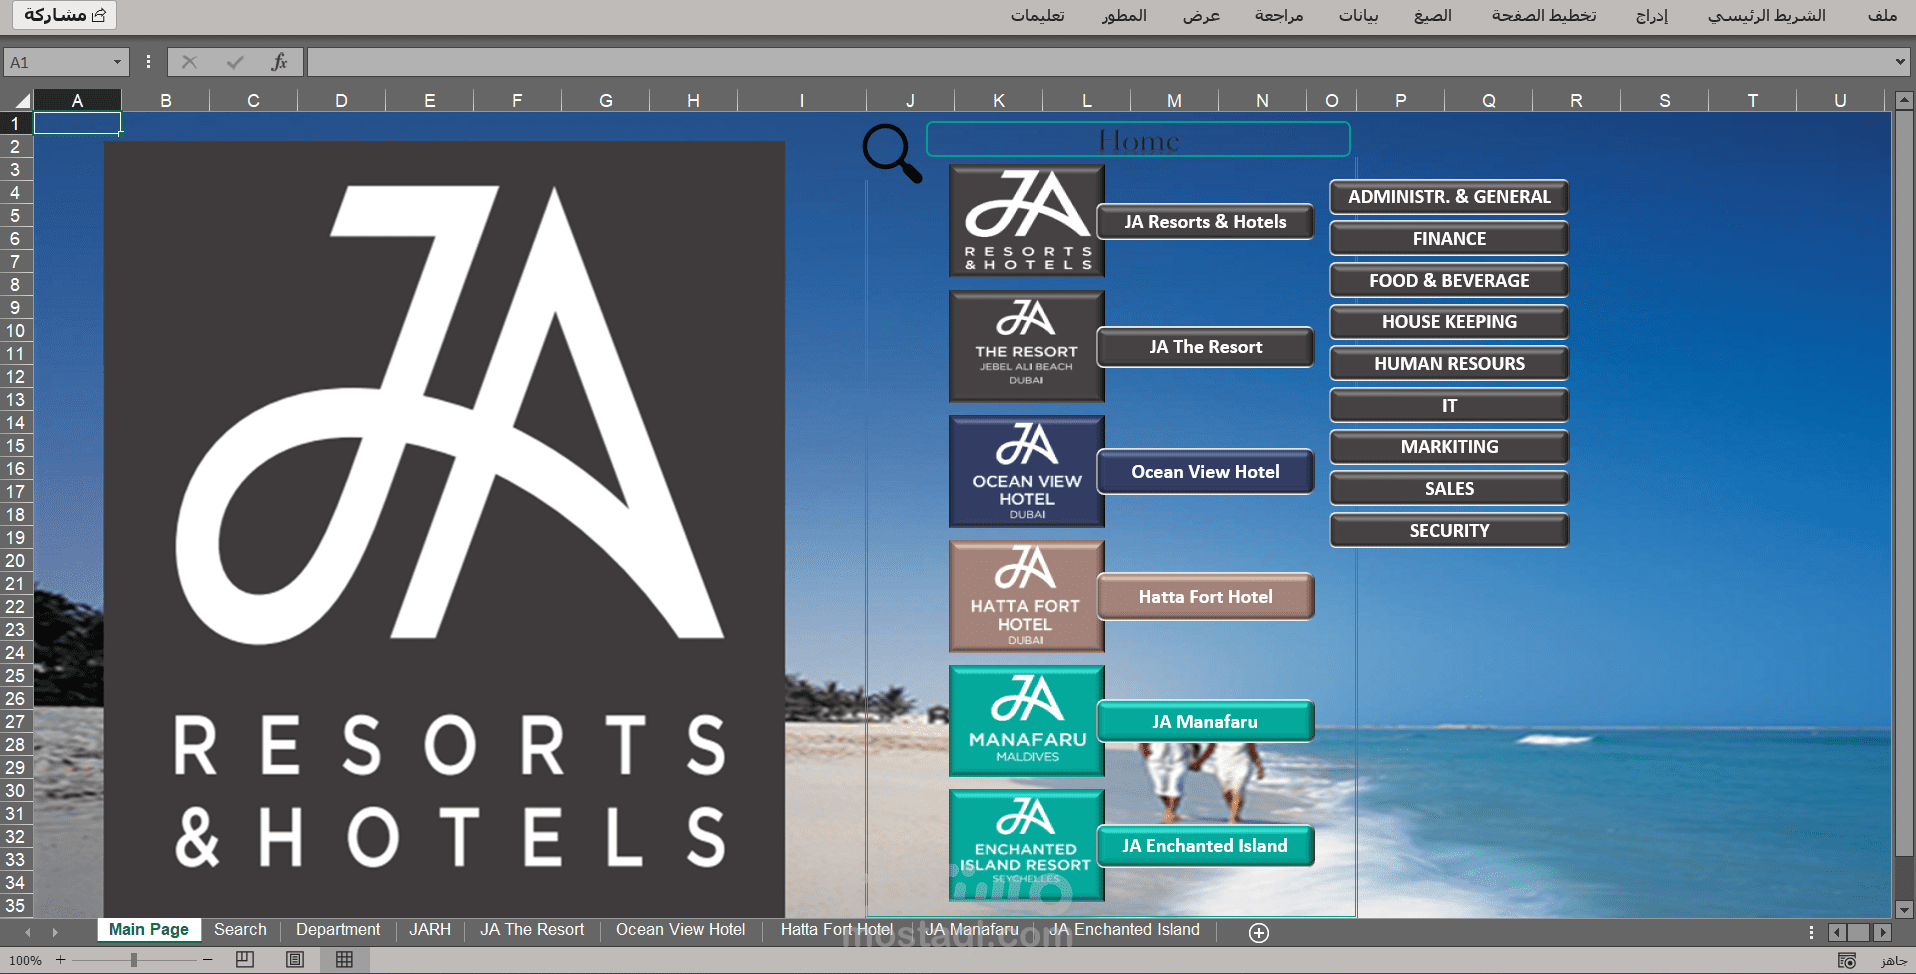Click horizontal scrollbar right arrow
Screen dimensions: 1916x974
(x=1882, y=932)
